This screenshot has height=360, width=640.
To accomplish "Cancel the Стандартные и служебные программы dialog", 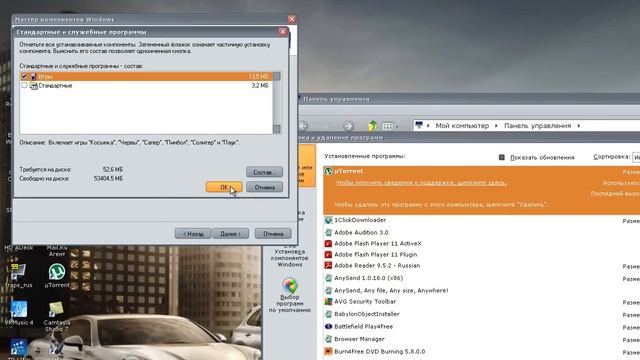I will [x=264, y=187].
